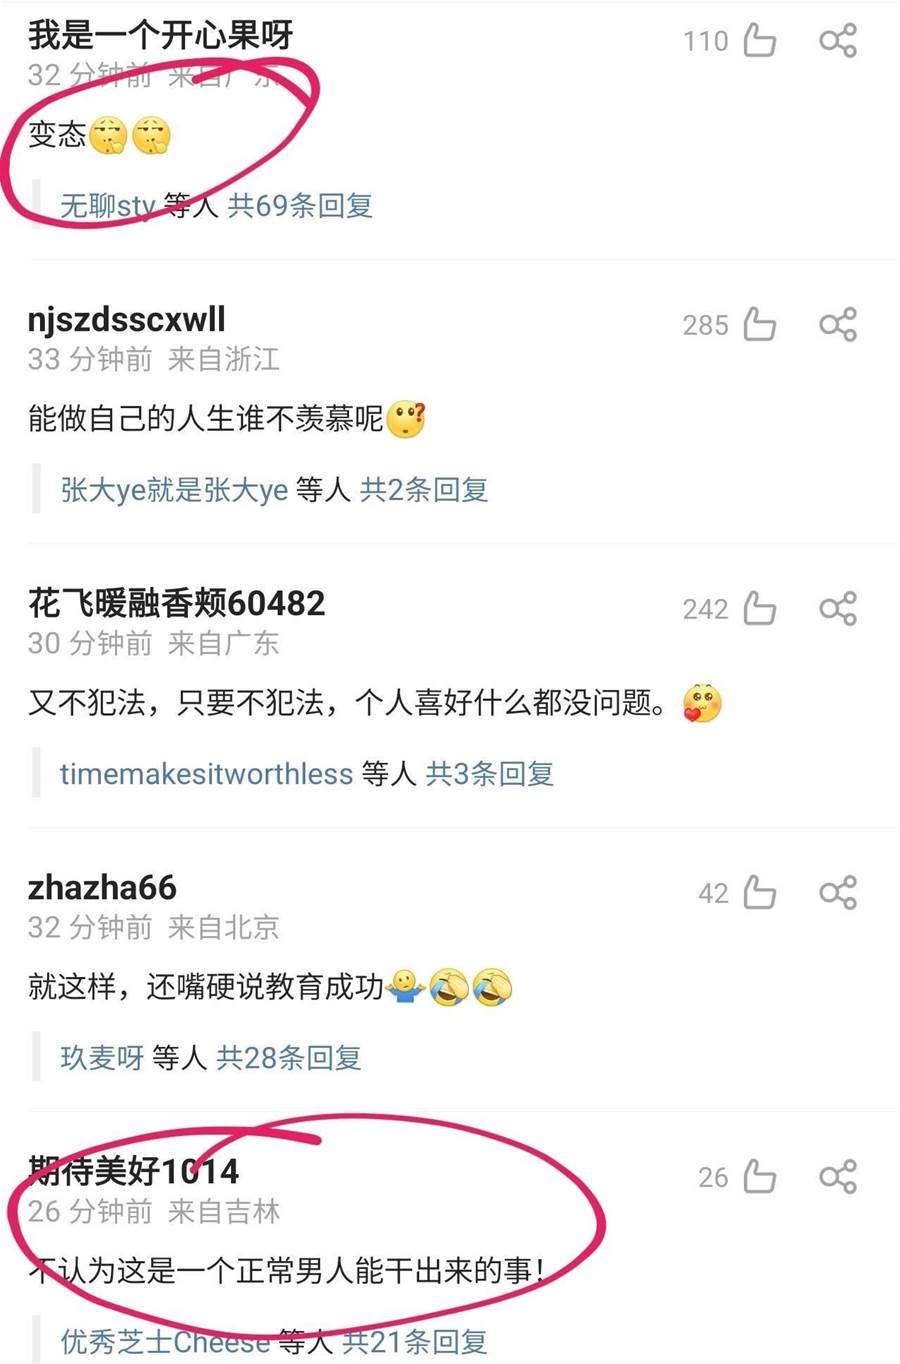Screen dimensions: 900x1364
Task: Expand the 共3条回复 replies thread
Action: 490,774
